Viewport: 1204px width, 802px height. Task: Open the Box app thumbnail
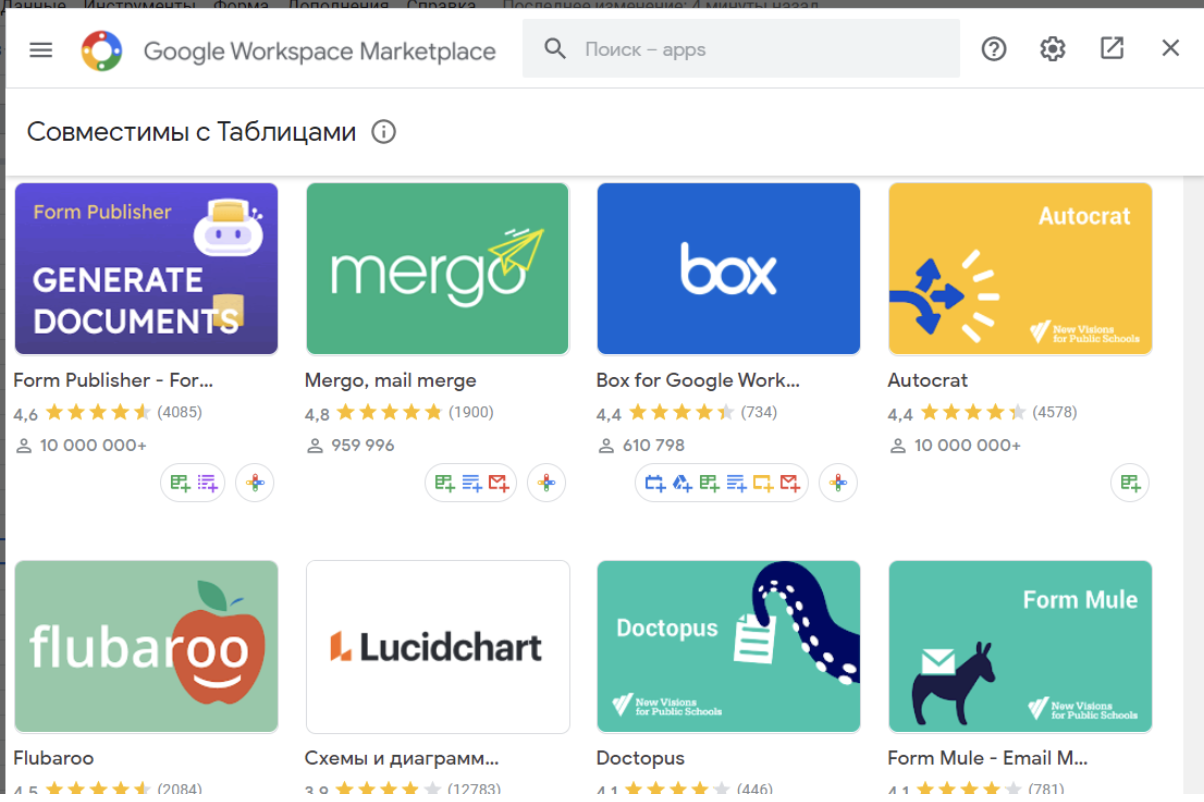pos(729,268)
